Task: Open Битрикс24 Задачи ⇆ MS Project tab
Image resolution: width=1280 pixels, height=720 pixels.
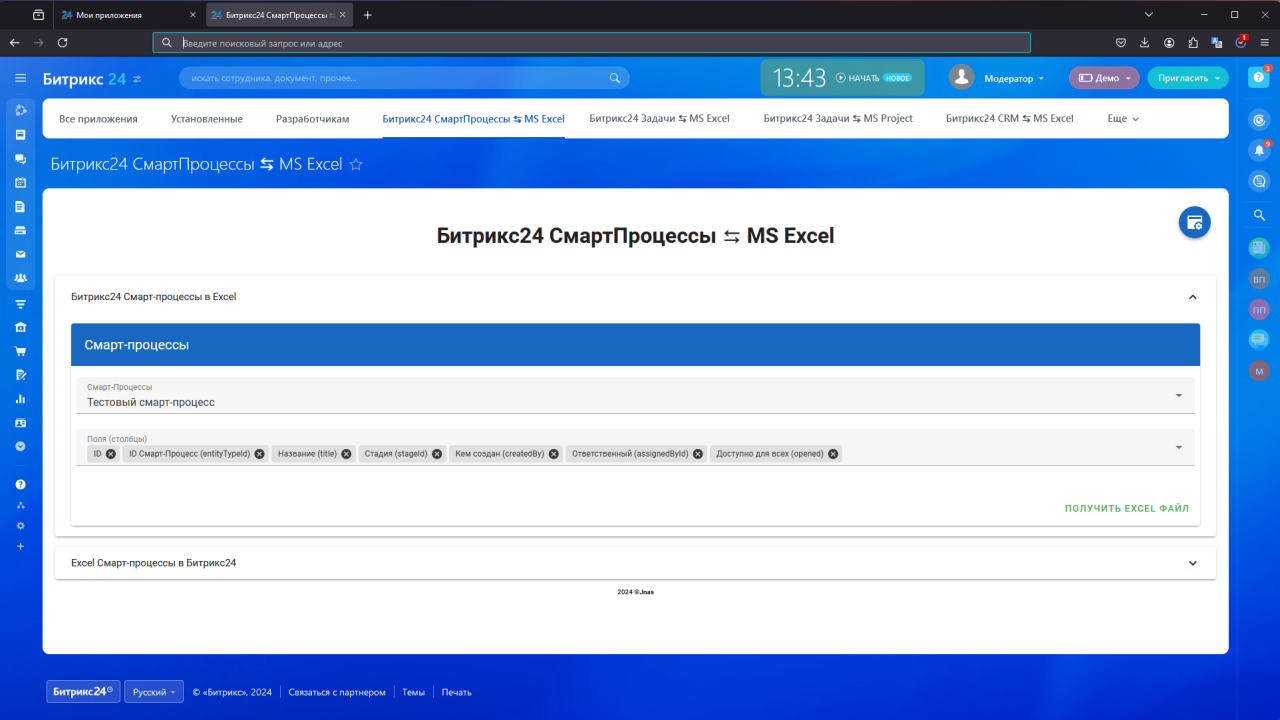Action: pos(838,119)
